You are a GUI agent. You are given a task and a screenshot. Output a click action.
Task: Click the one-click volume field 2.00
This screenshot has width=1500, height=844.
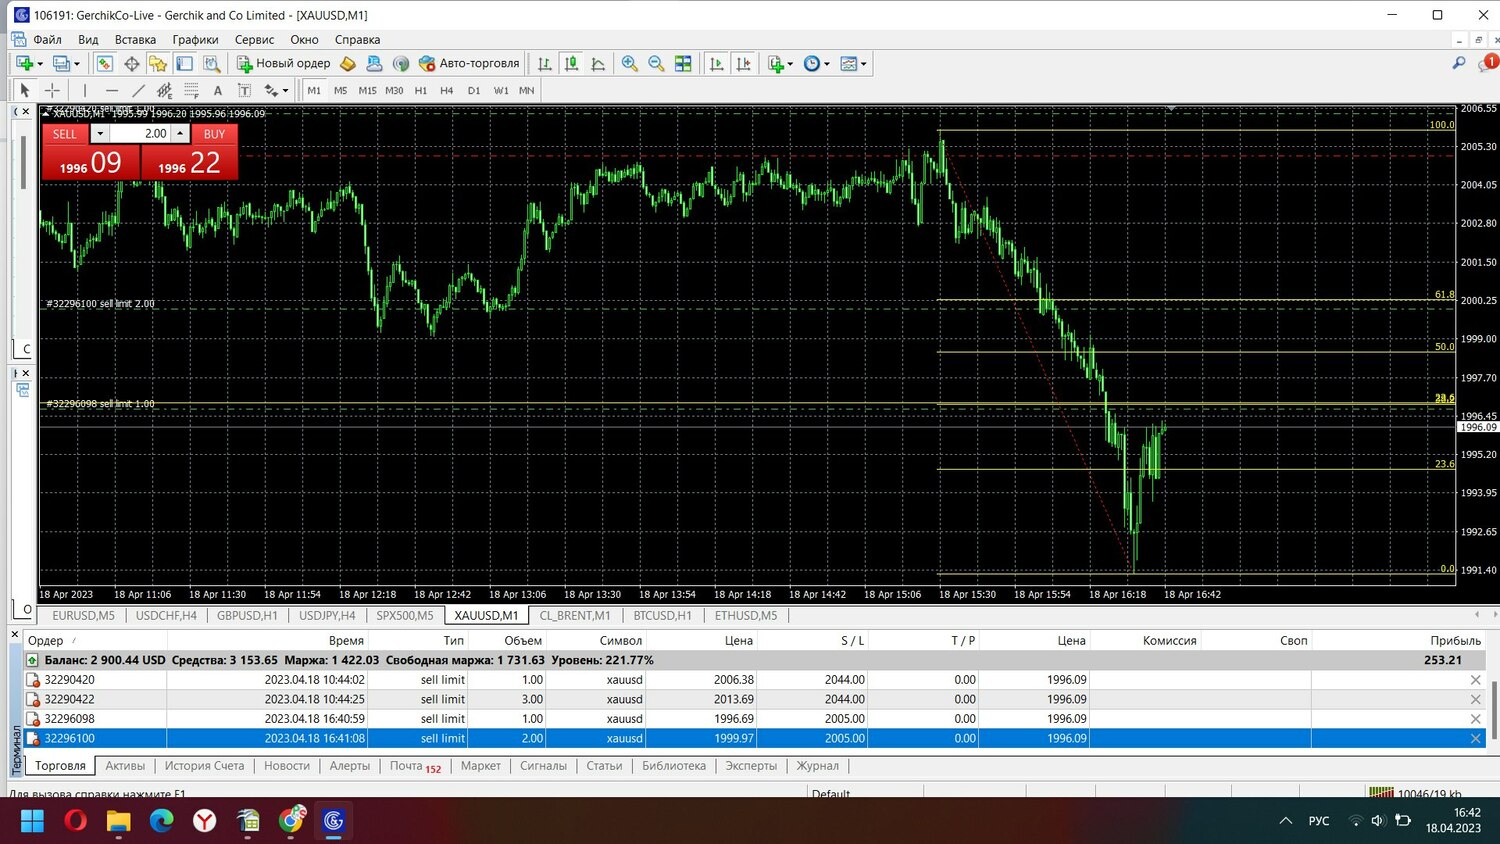coord(139,133)
